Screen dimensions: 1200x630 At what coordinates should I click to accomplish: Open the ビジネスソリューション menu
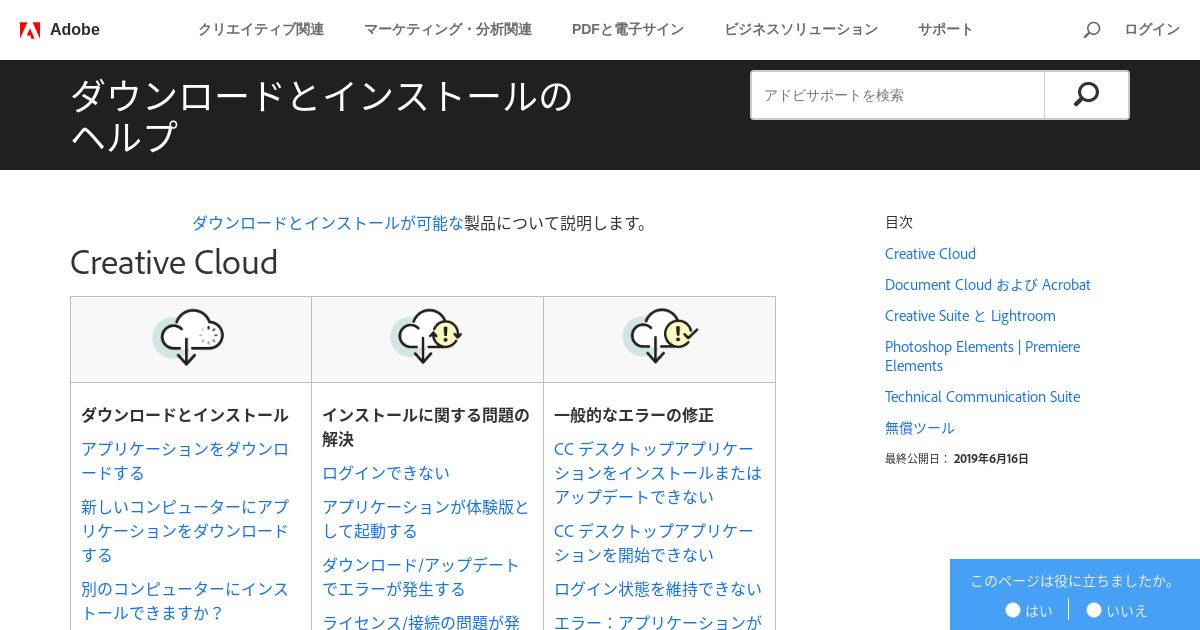(801, 30)
